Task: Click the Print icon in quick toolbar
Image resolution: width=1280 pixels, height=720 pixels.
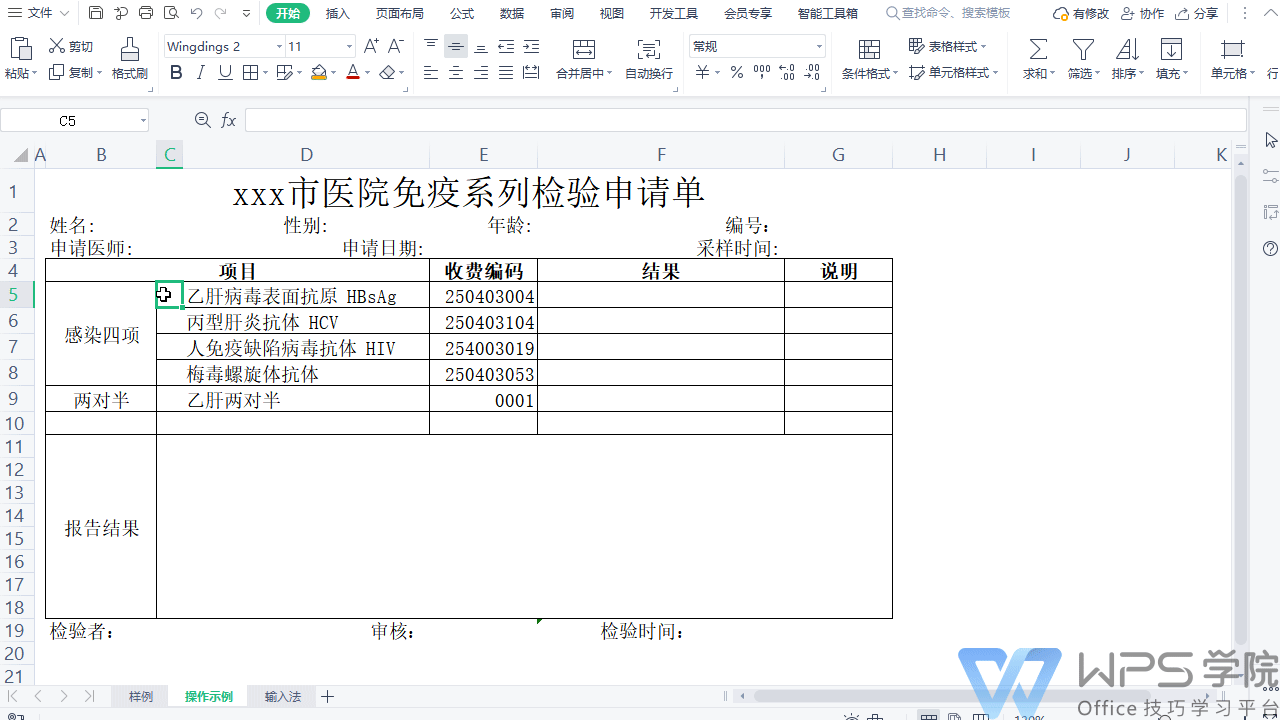Action: (x=146, y=13)
